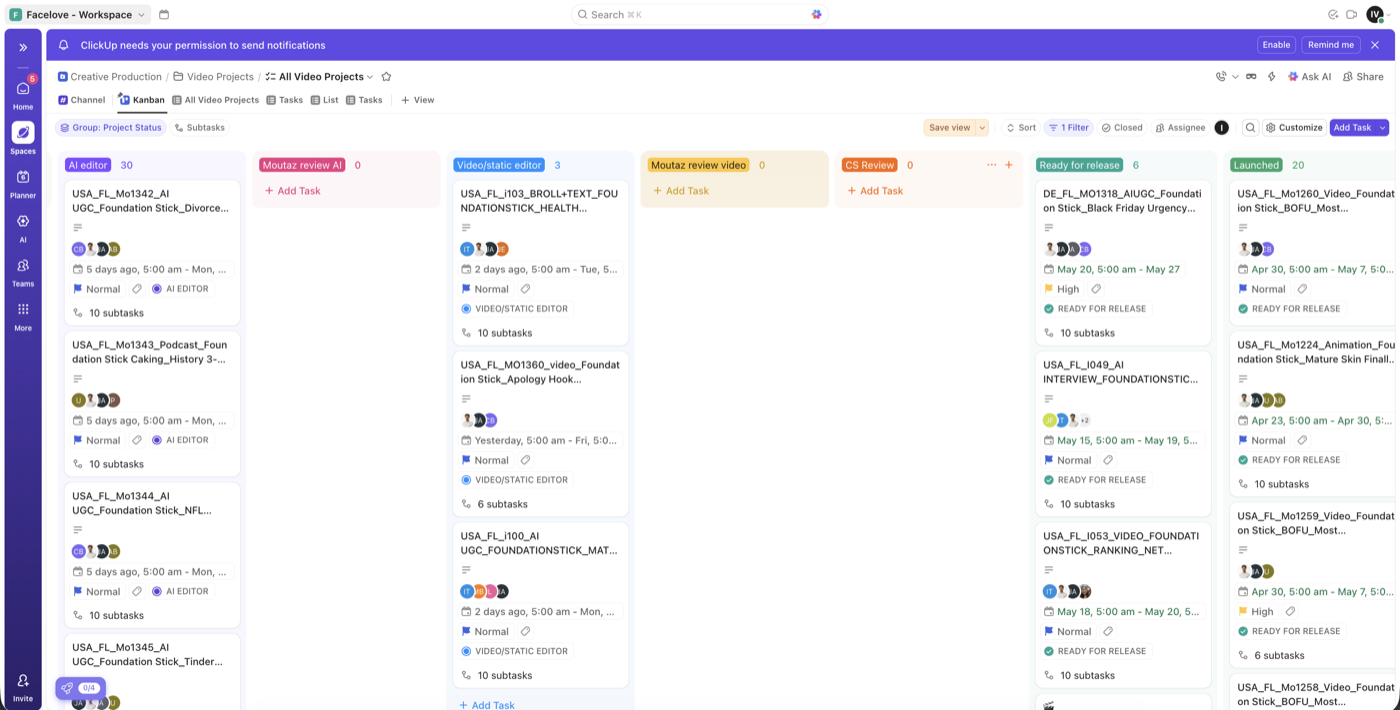This screenshot has width=1400, height=710.
Task: Click Enable in the notification banner
Action: pyautogui.click(x=1276, y=45)
